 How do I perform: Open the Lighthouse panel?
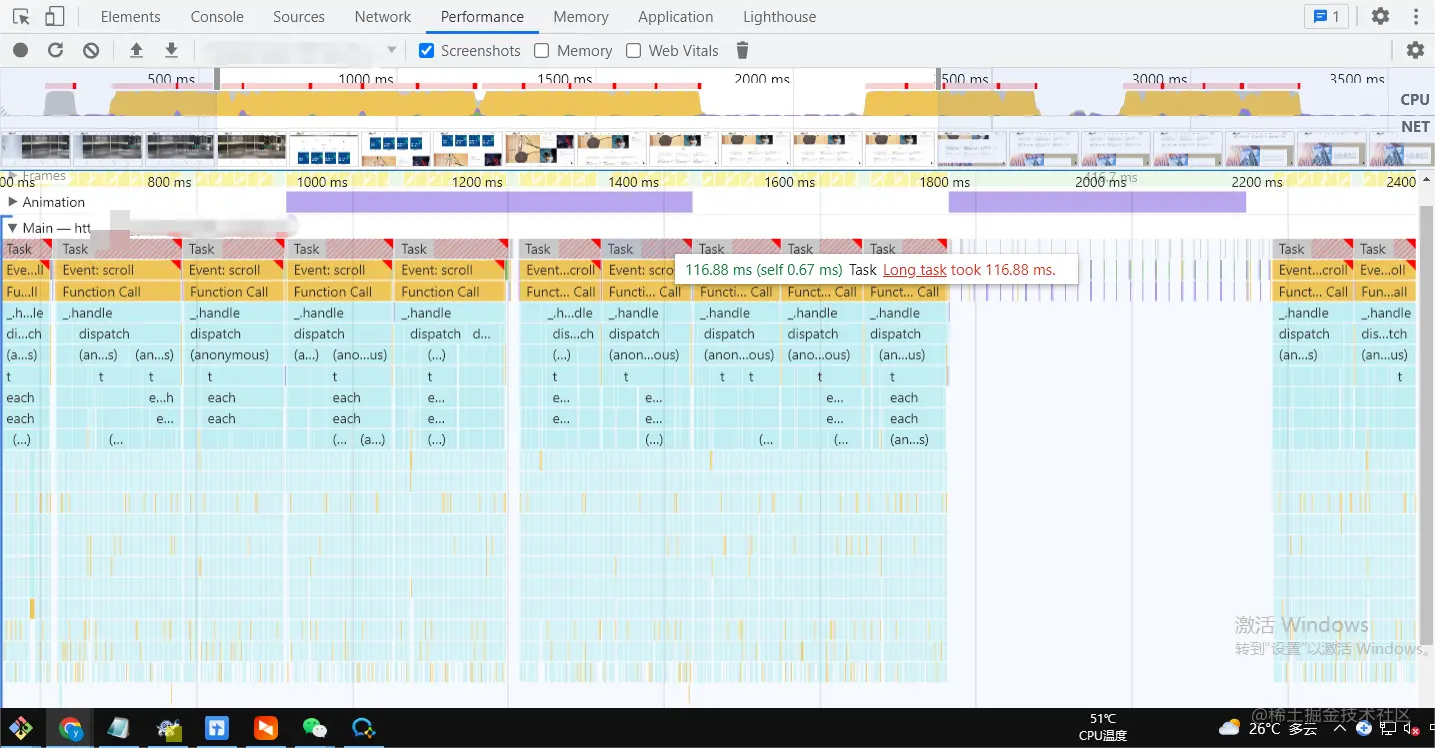[x=779, y=16]
